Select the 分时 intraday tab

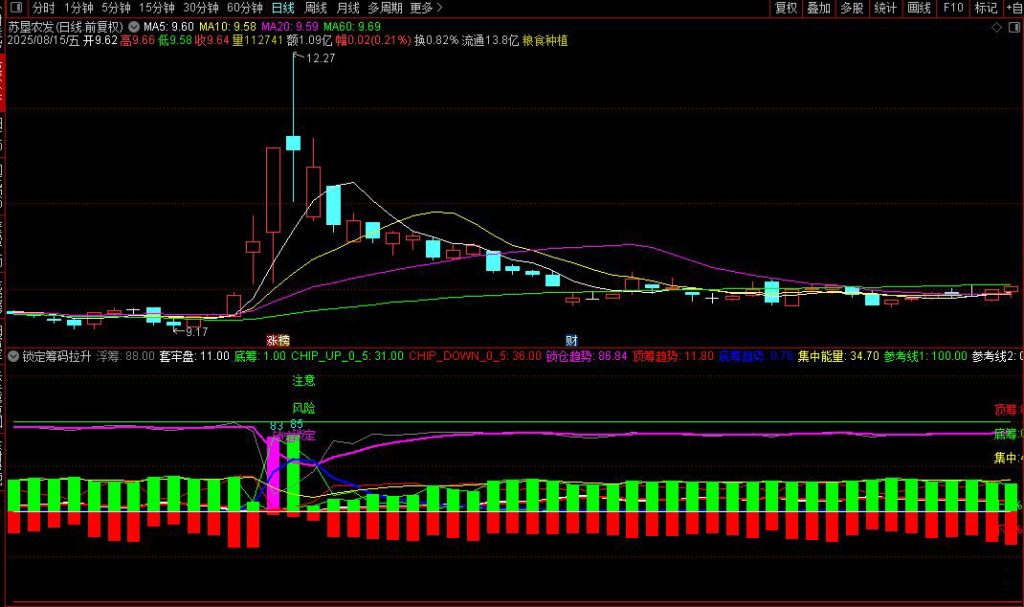43,8
